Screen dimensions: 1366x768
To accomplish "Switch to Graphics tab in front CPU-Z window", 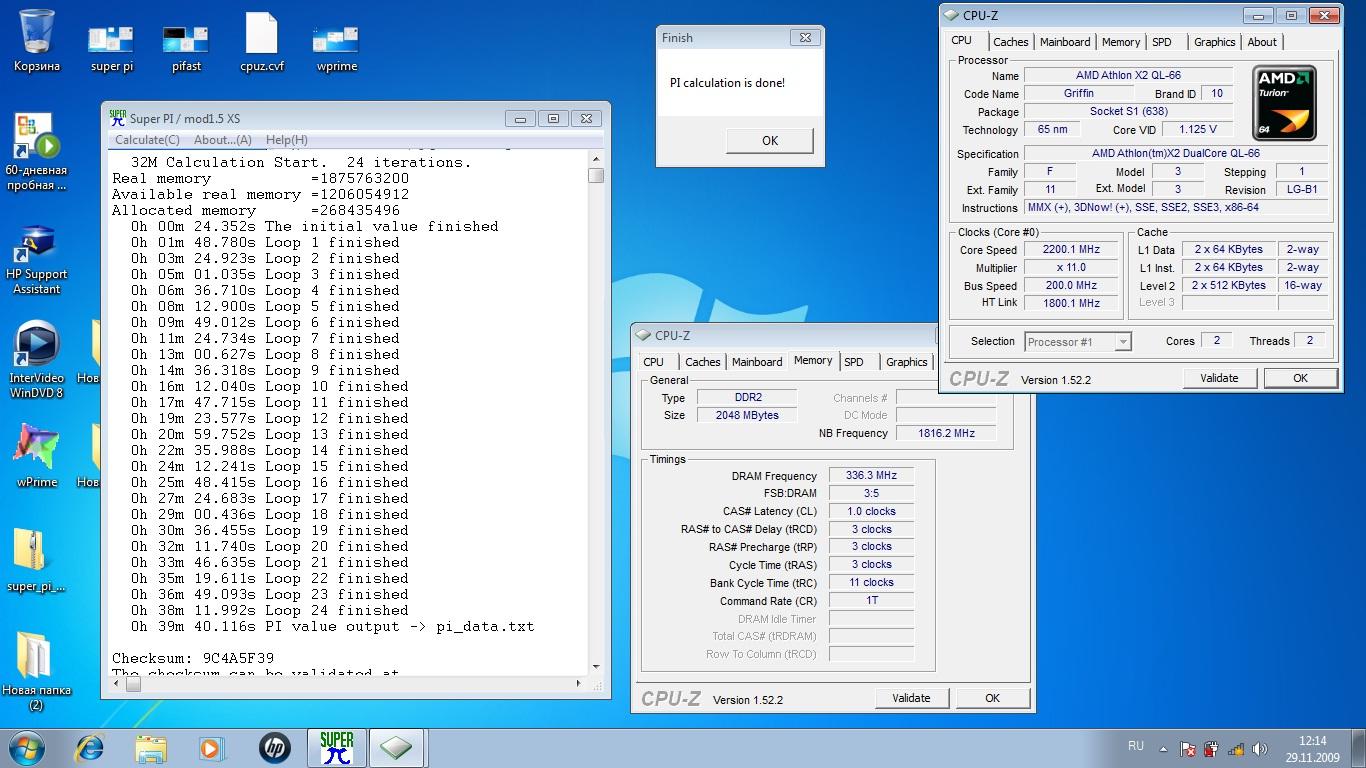I will (x=1215, y=42).
